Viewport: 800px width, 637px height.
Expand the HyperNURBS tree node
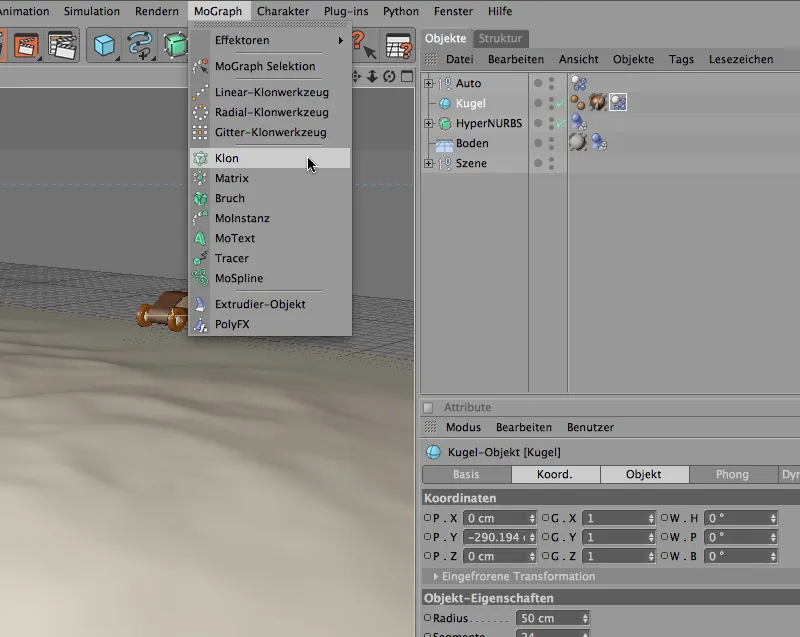coord(429,123)
